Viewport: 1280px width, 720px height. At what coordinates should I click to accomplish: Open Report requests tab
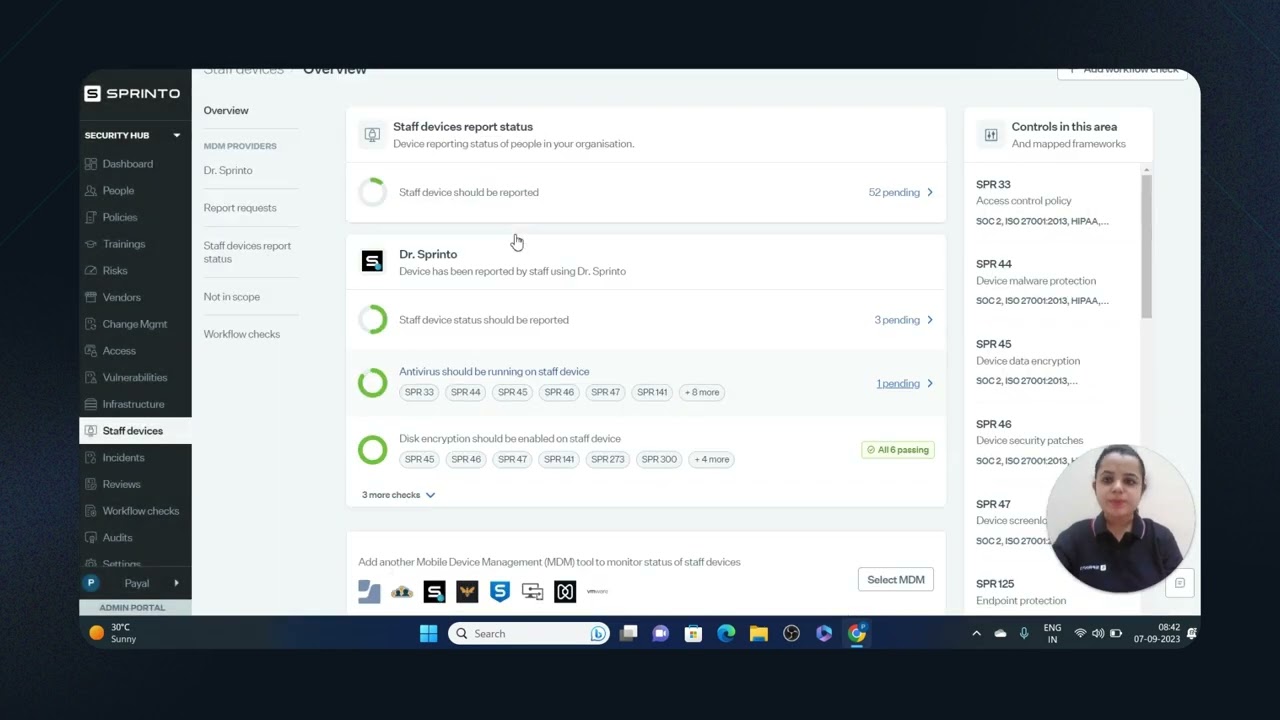[x=240, y=208]
